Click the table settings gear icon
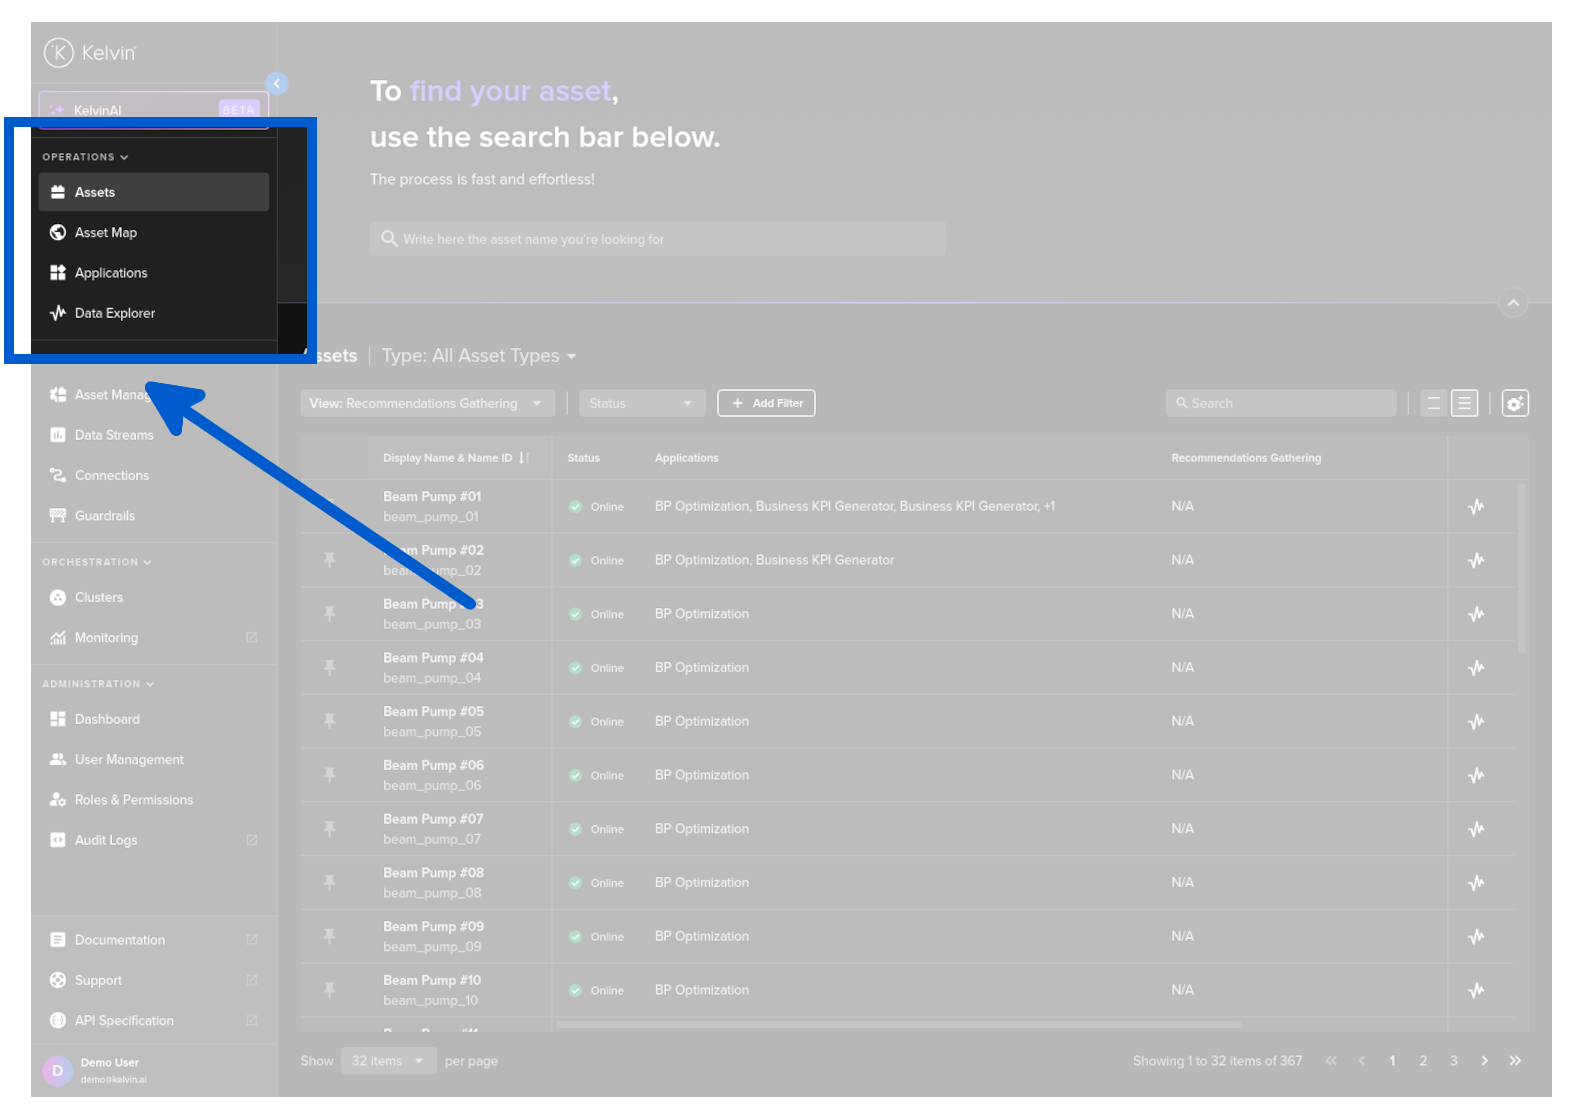 click(1514, 403)
